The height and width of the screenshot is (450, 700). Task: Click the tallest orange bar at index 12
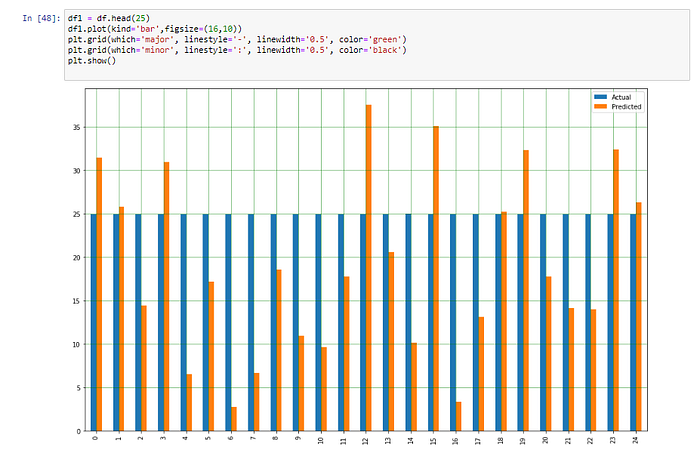pos(369,268)
